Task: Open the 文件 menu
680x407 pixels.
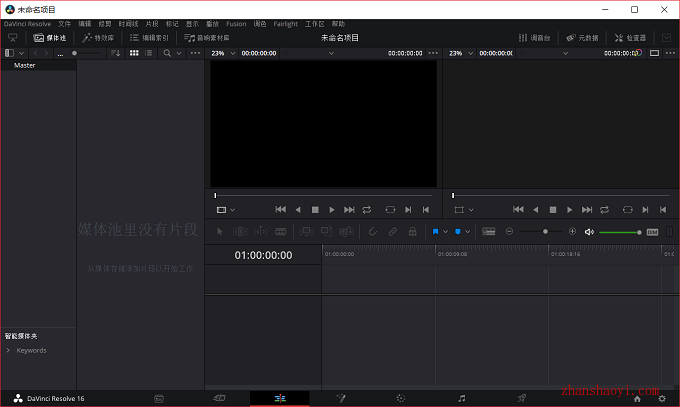Action: [x=64, y=24]
